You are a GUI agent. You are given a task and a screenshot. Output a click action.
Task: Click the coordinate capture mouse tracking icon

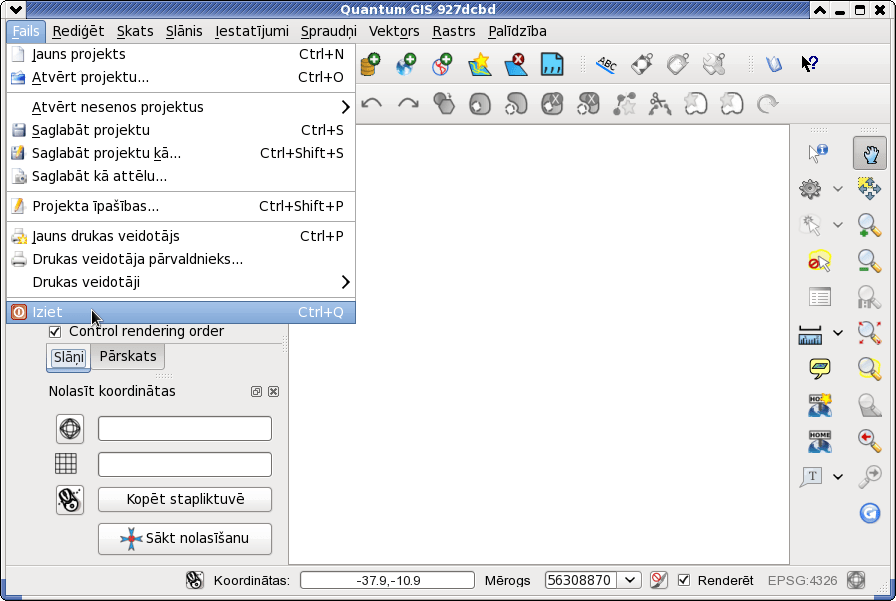[x=70, y=500]
